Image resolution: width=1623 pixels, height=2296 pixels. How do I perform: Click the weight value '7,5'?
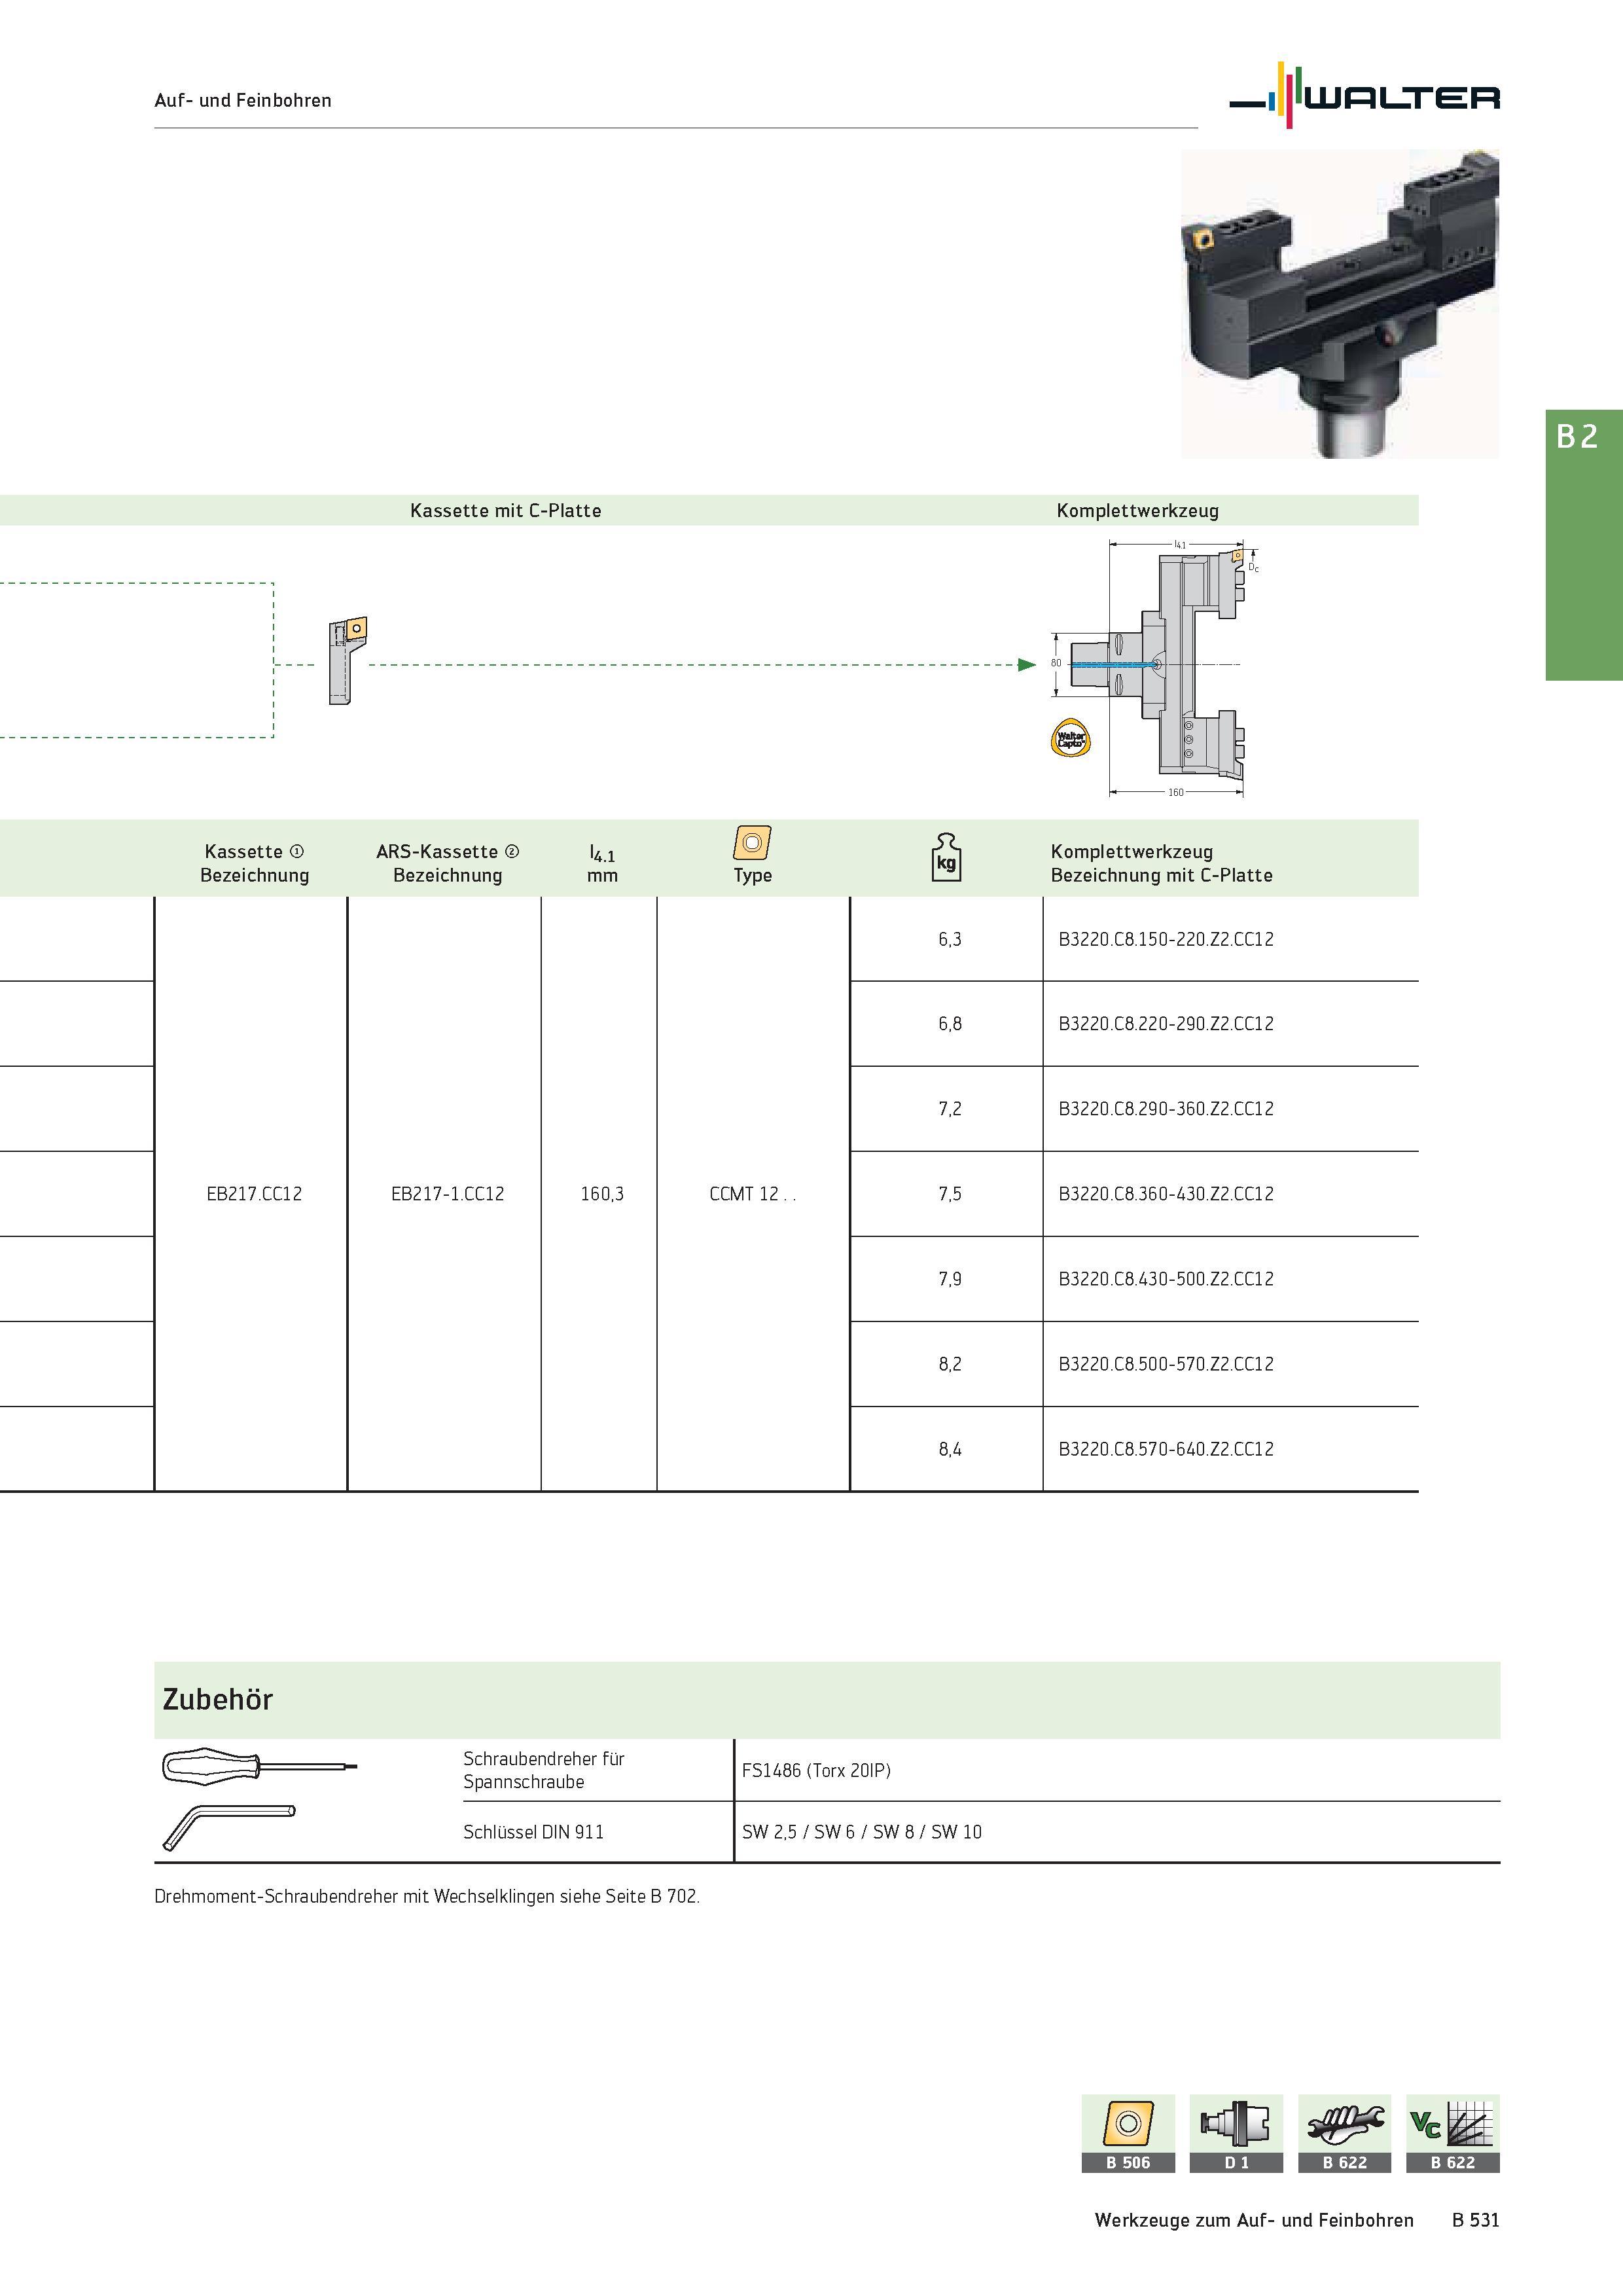pyautogui.click(x=950, y=1194)
